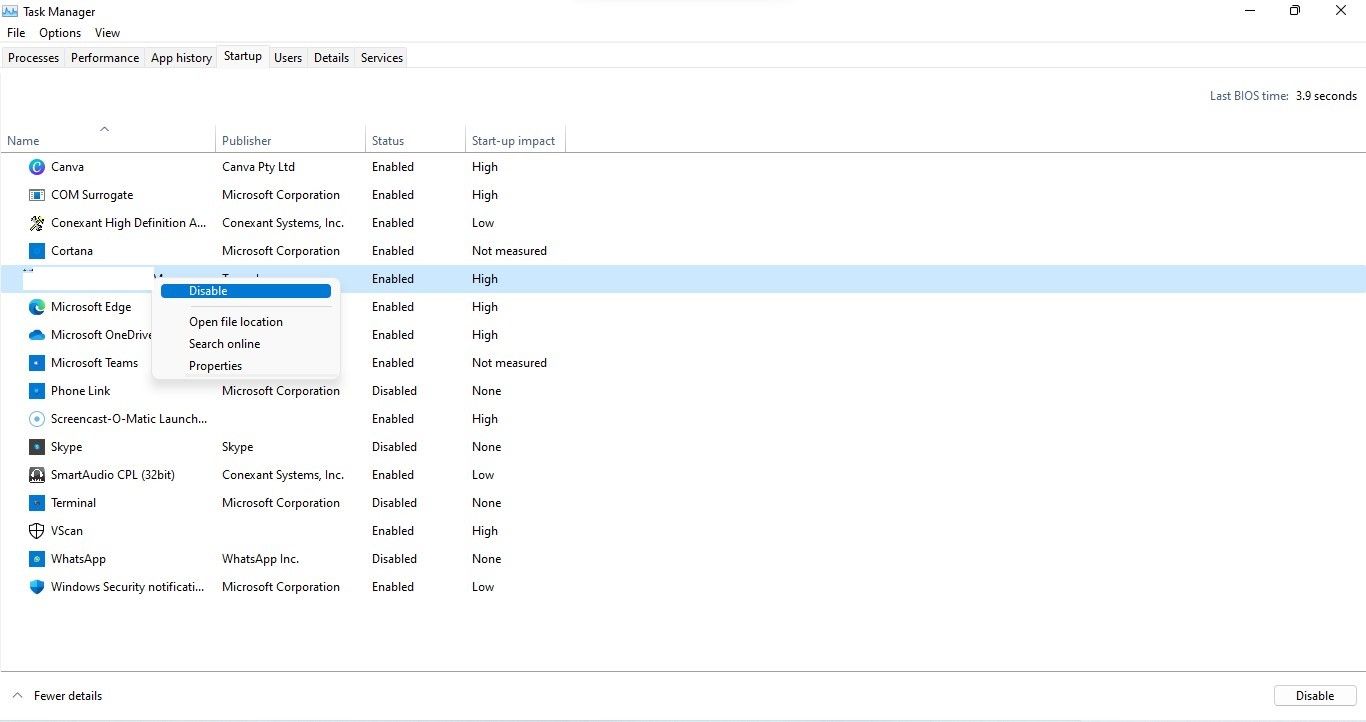
Task: Click High impact in VScan row
Action: [485, 531]
